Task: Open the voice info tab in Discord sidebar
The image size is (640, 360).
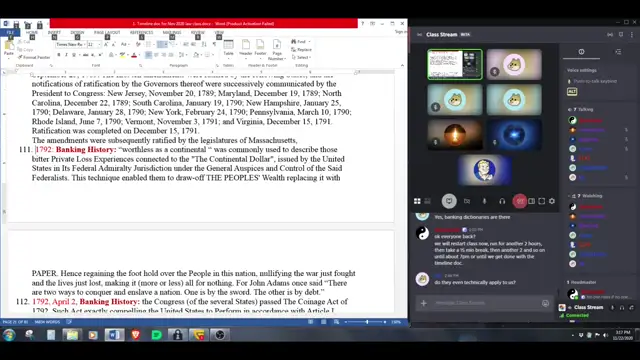Action: coord(581,52)
